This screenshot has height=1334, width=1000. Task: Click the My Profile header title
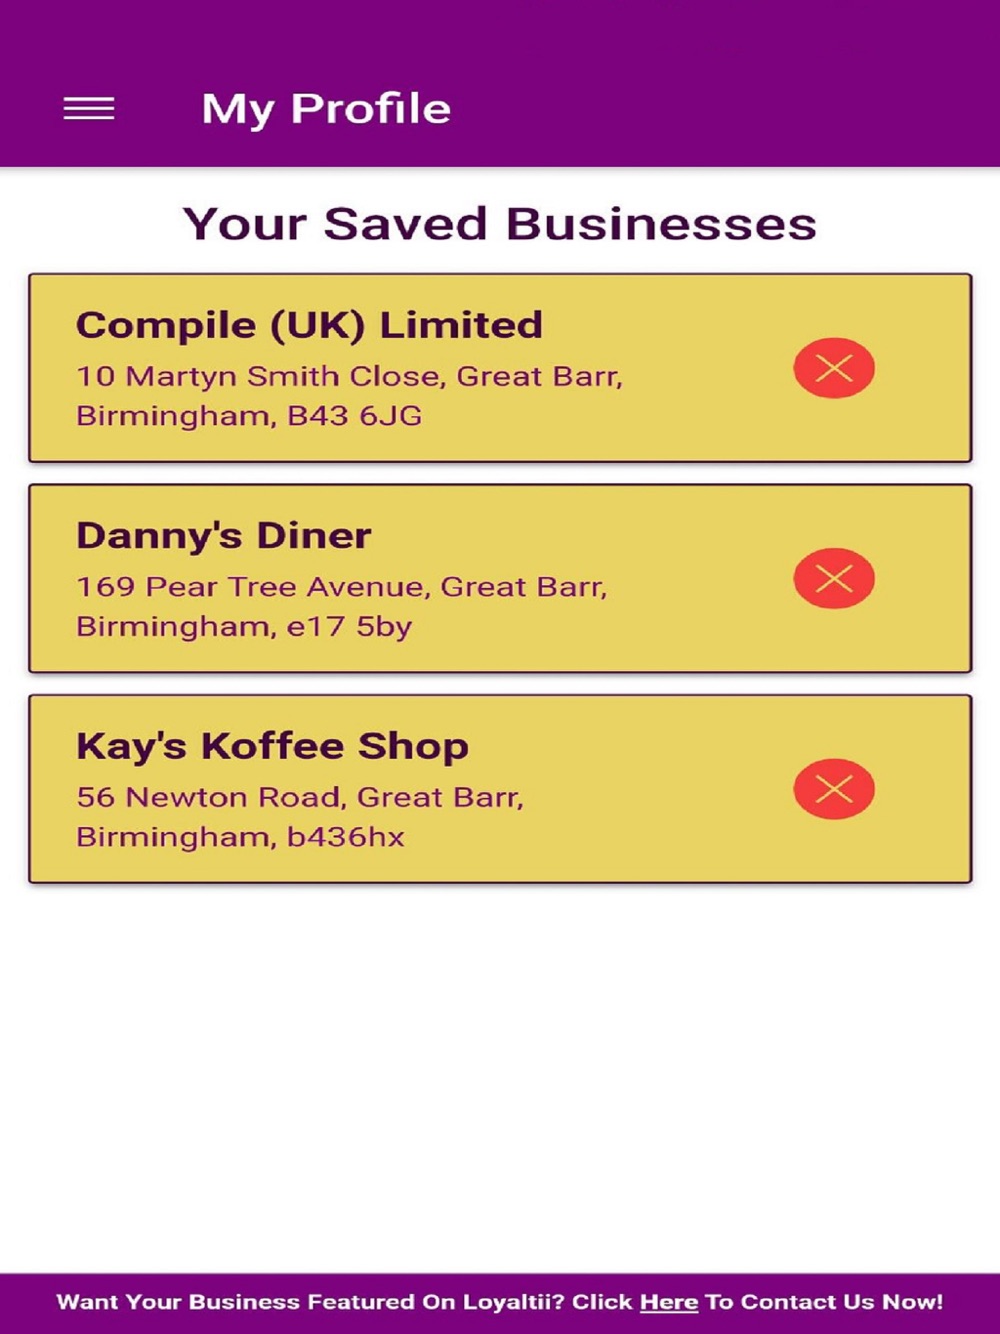pyautogui.click(x=326, y=109)
